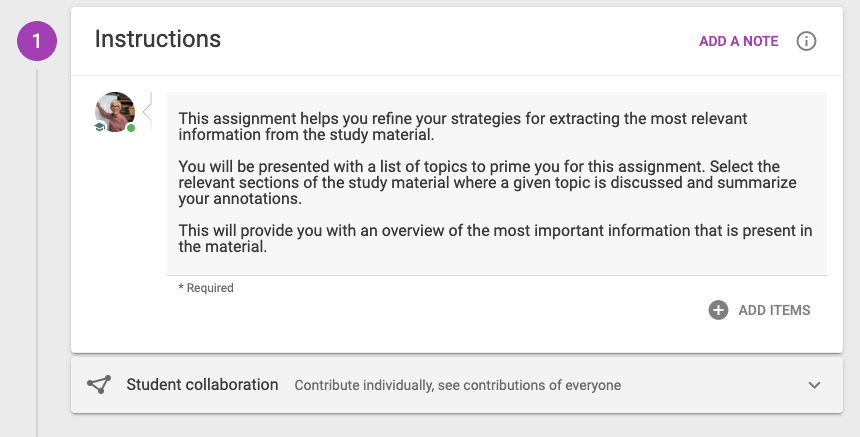Click the plus circle icon for adding items
Viewport: 860px width, 437px height.
(x=718, y=310)
